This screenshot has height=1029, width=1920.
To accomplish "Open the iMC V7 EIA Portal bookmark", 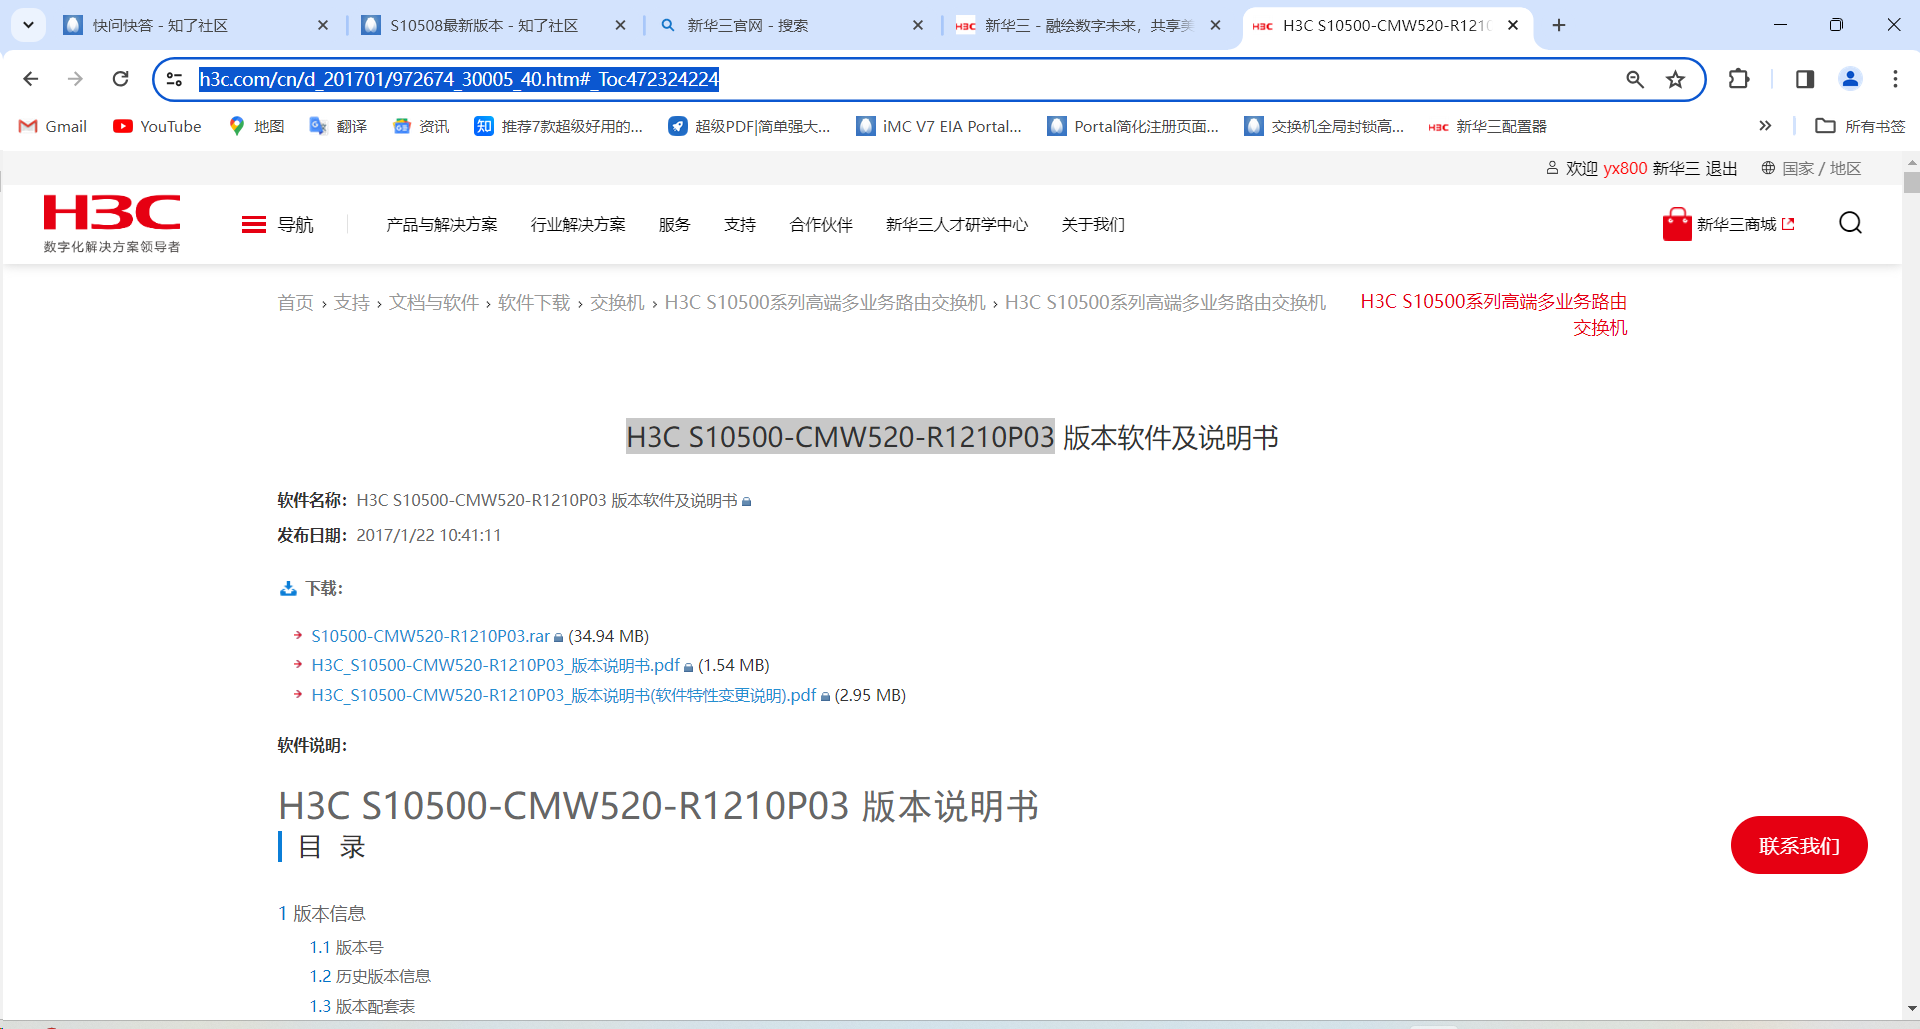I will (939, 126).
